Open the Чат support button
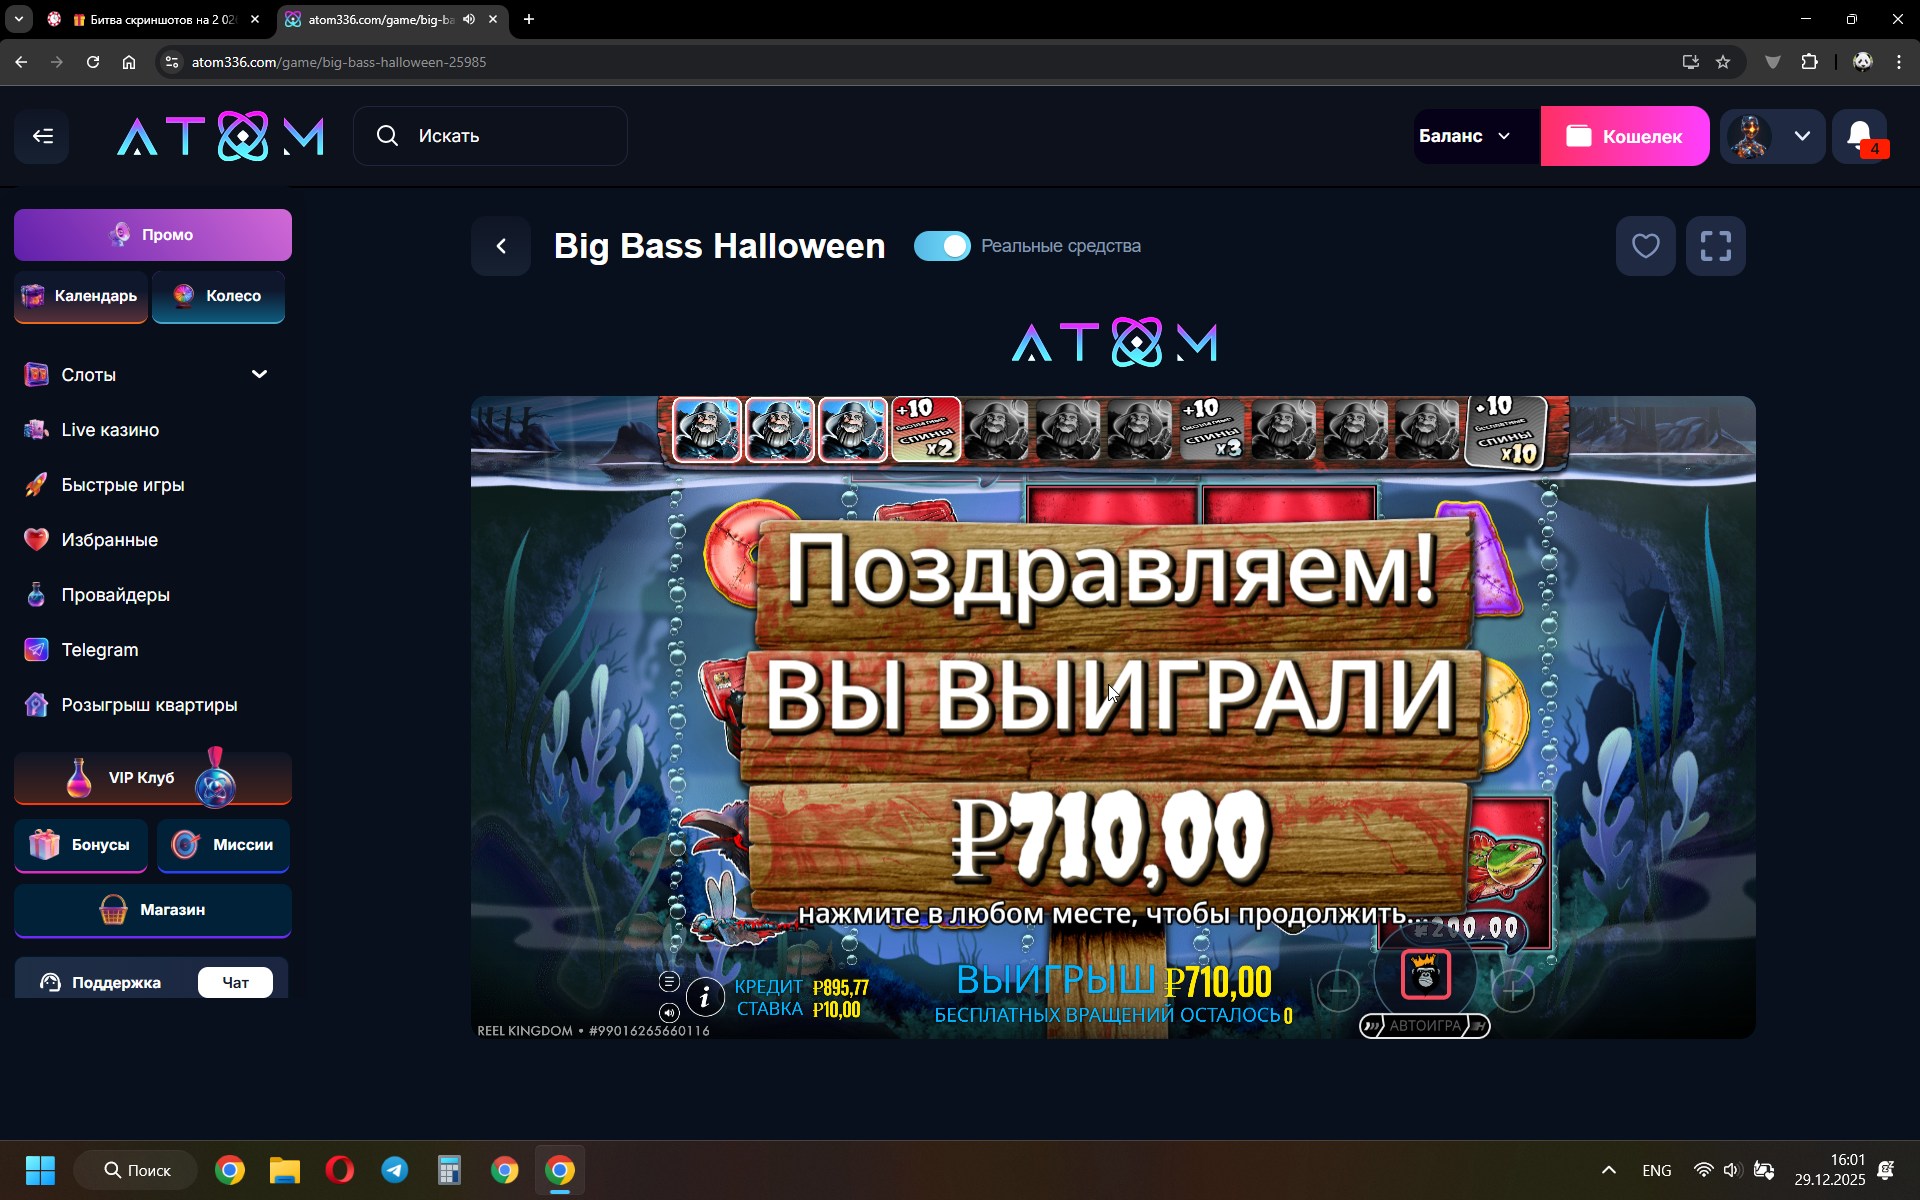Image resolution: width=1920 pixels, height=1200 pixels. tap(235, 983)
